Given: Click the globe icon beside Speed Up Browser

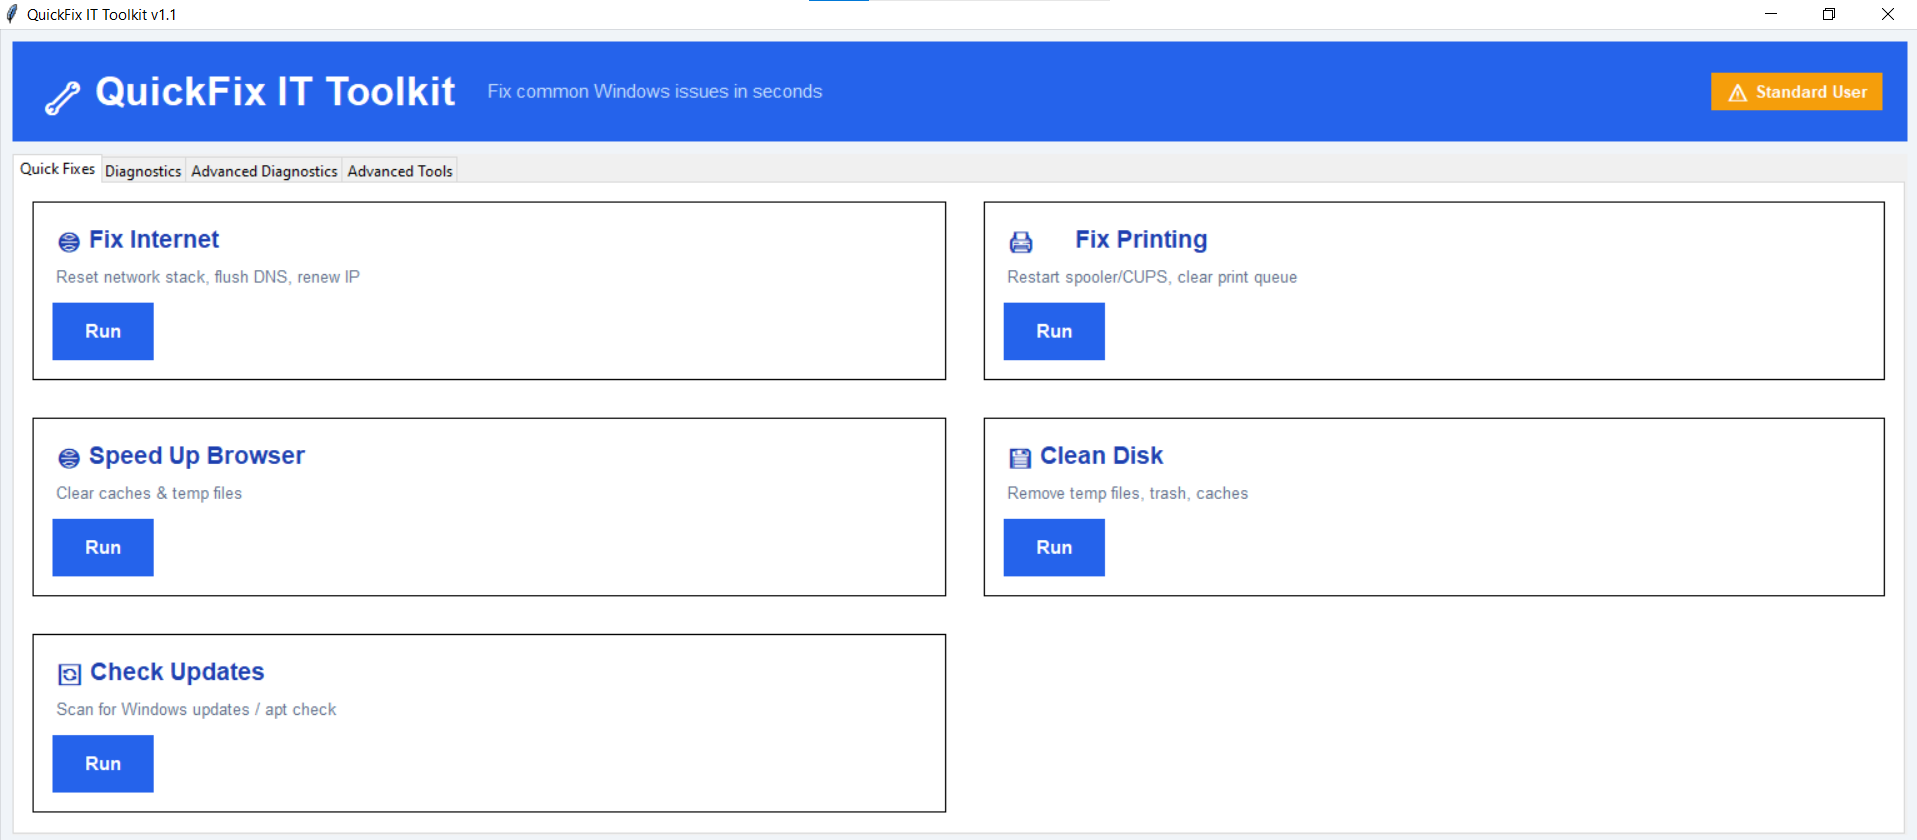Looking at the screenshot, I should [69, 458].
